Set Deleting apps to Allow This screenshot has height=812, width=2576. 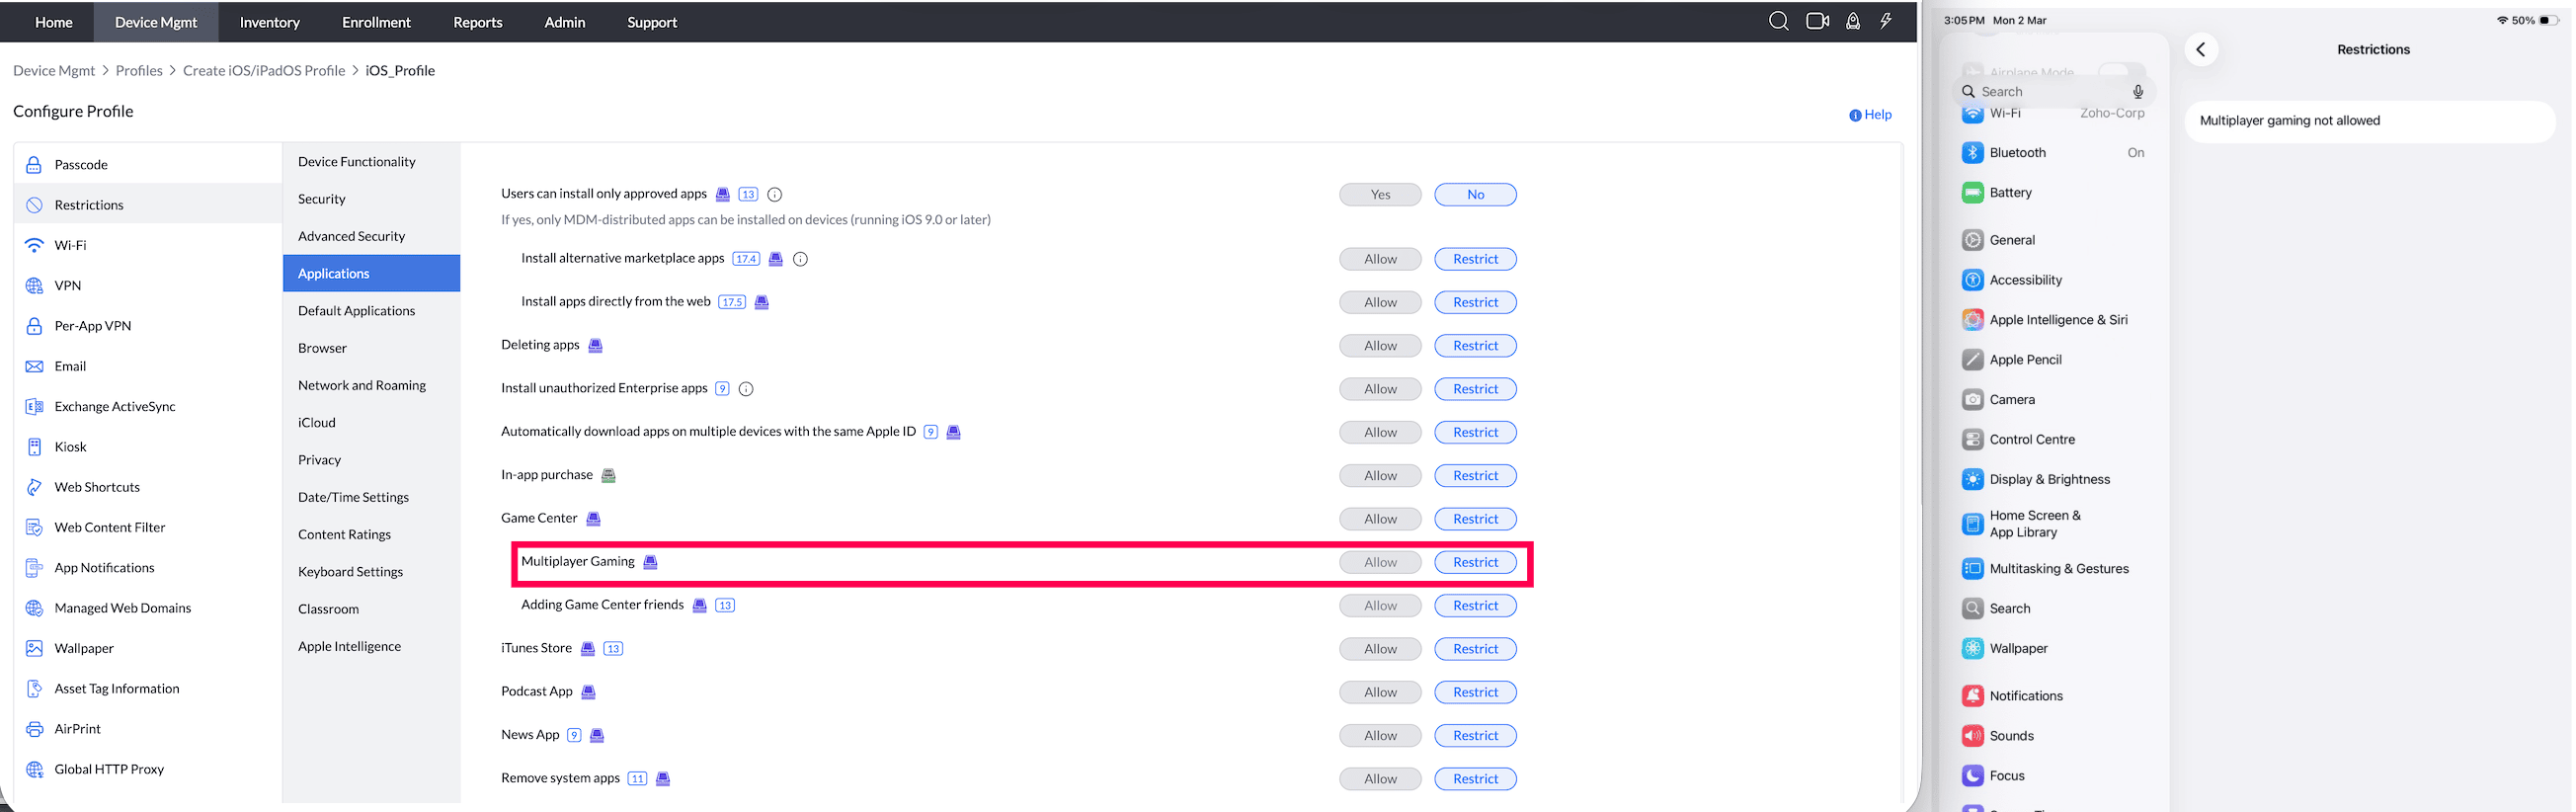(1380, 346)
